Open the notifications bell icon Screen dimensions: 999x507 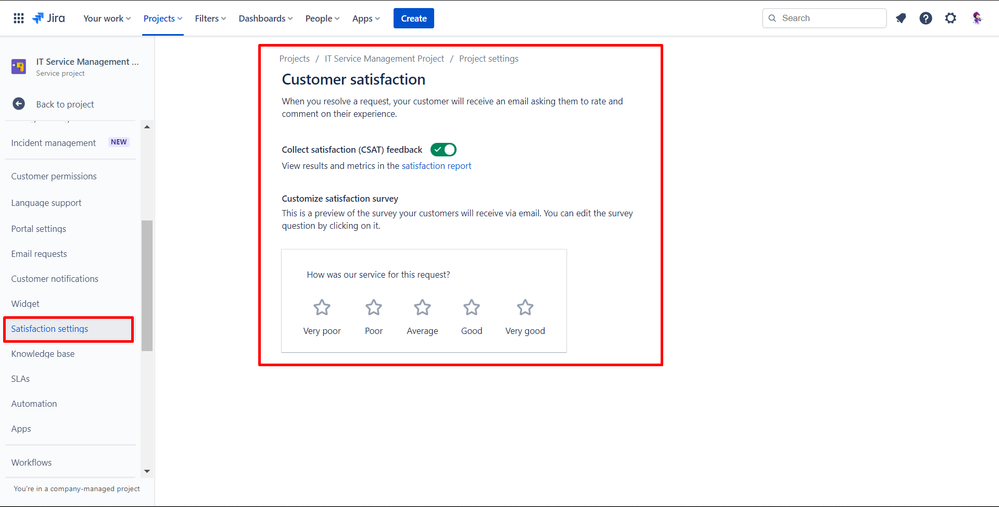pos(901,18)
